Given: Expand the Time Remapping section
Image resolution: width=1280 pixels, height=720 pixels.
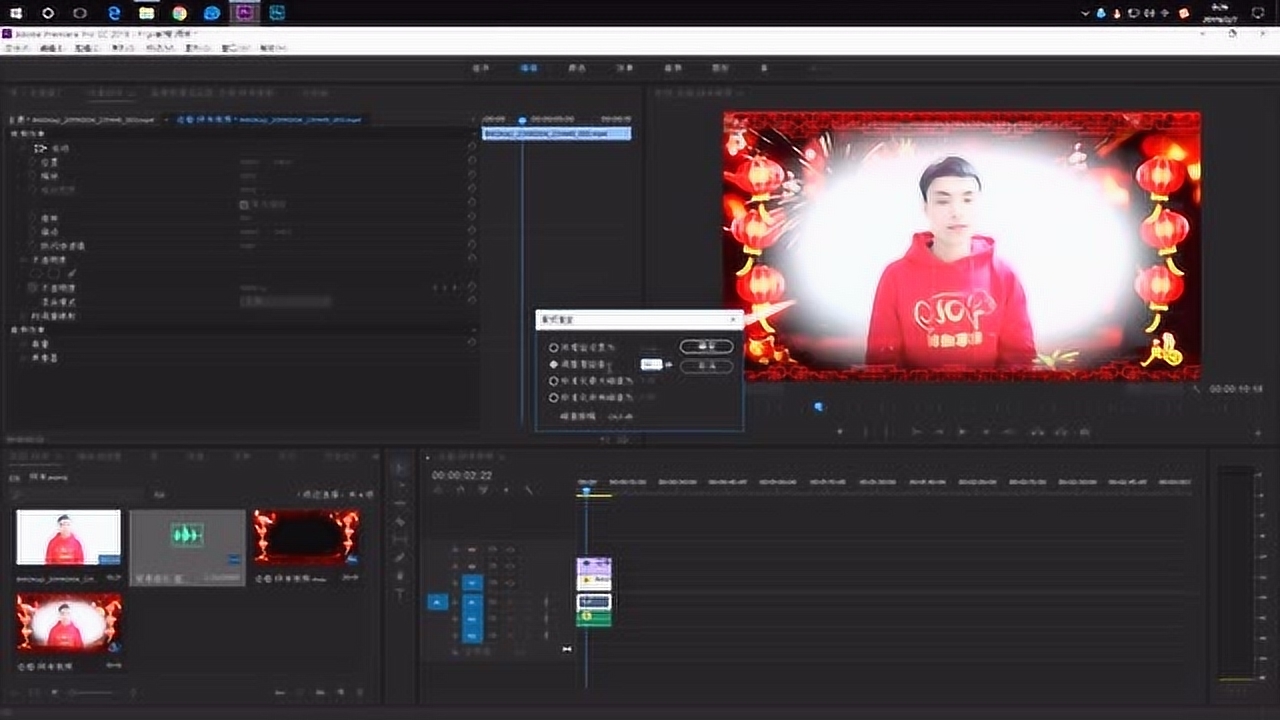Looking at the screenshot, I should coord(24,316).
